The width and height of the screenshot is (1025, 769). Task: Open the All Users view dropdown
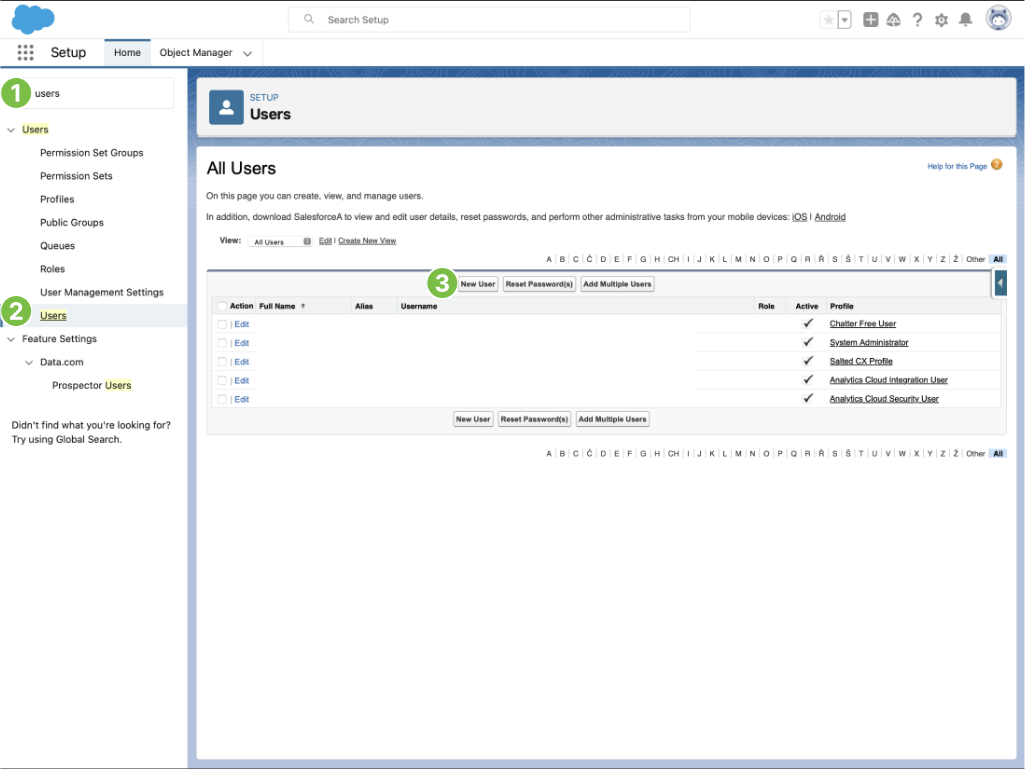click(281, 242)
